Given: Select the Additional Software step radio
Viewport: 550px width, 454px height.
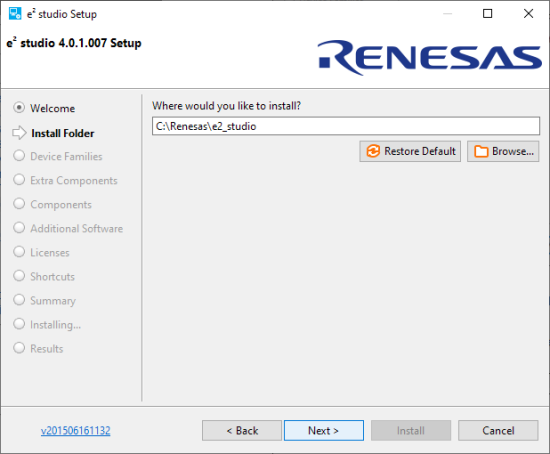Looking at the screenshot, I should (x=19, y=228).
